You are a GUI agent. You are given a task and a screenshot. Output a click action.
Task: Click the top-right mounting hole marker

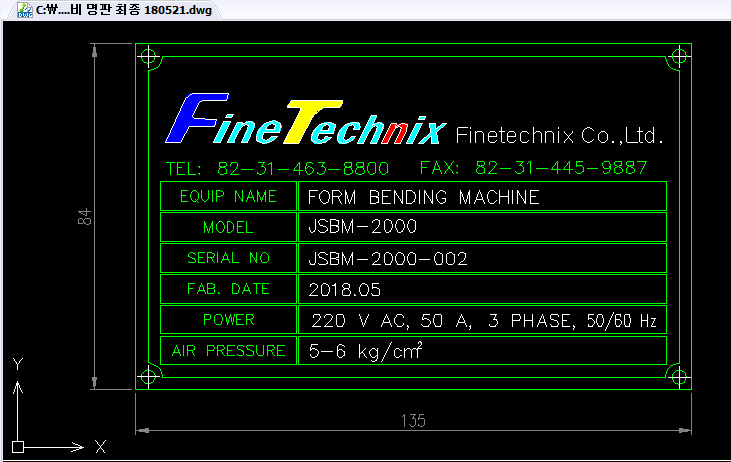[679, 57]
